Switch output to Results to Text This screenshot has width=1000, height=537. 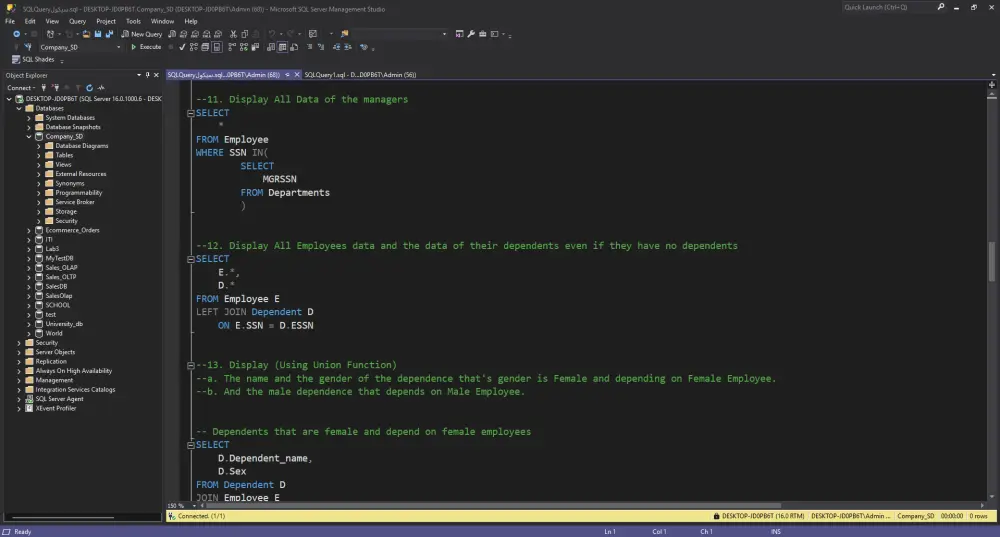coord(271,47)
